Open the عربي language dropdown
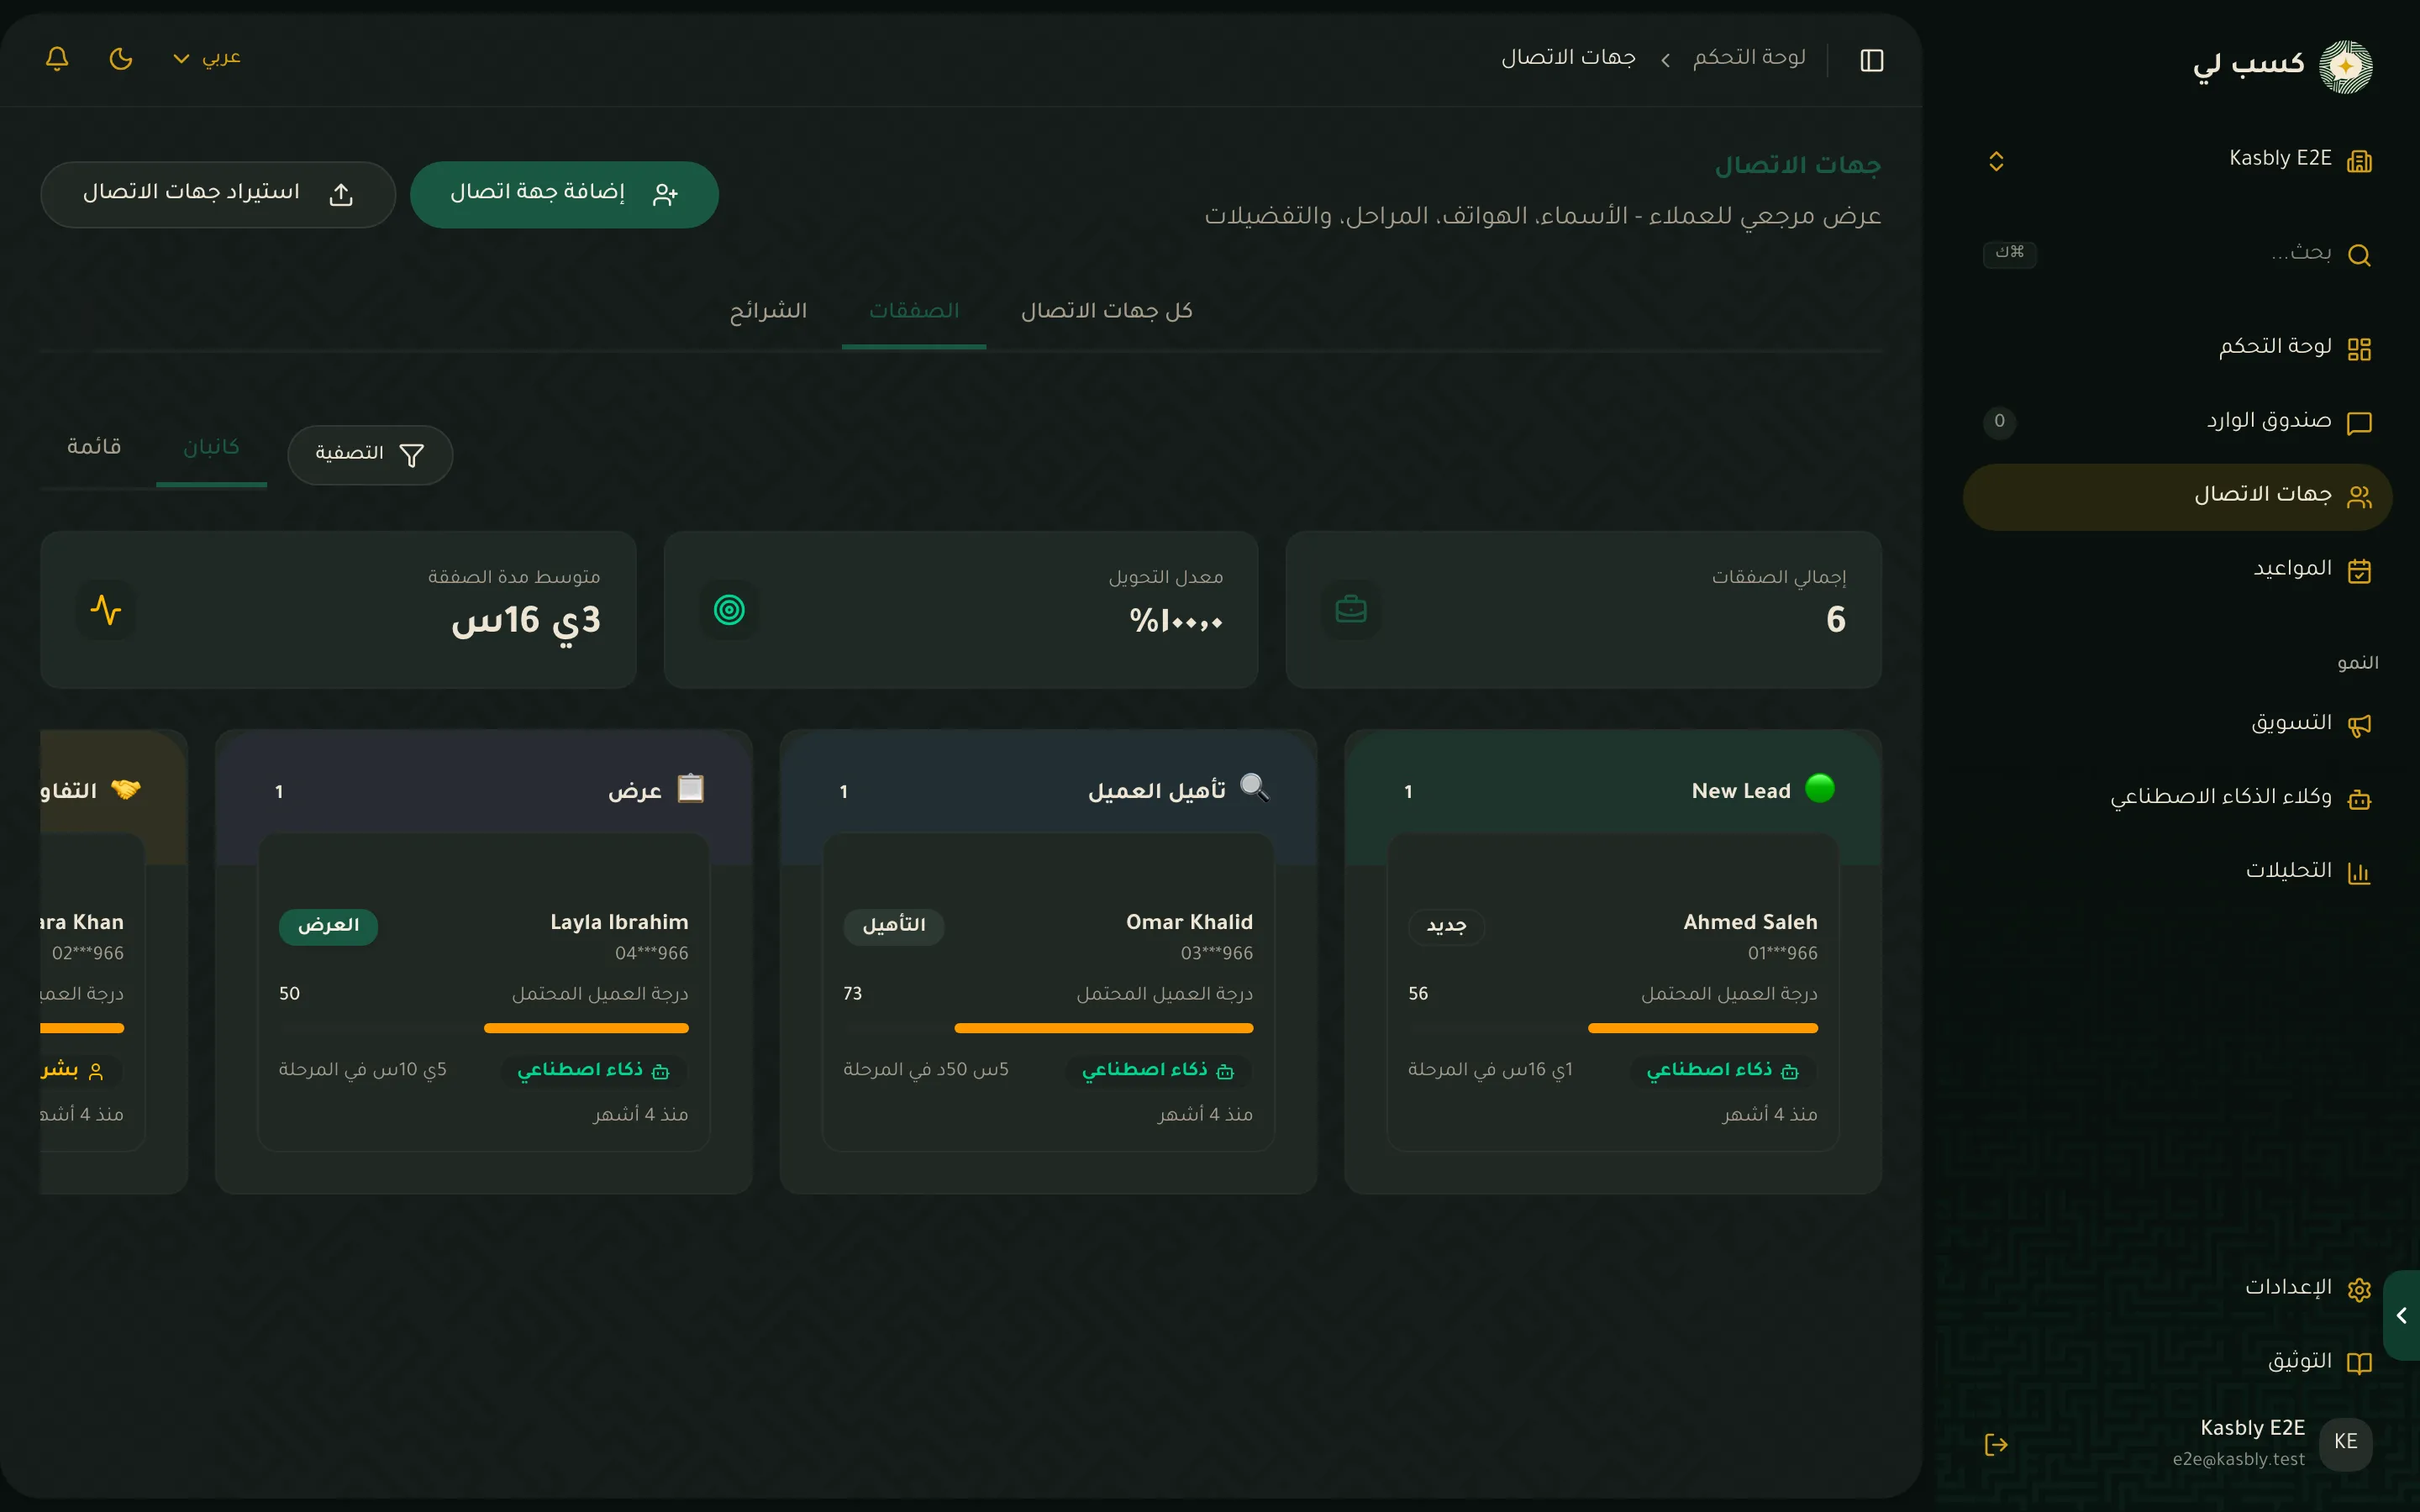The width and height of the screenshot is (2420, 1512). [207, 58]
